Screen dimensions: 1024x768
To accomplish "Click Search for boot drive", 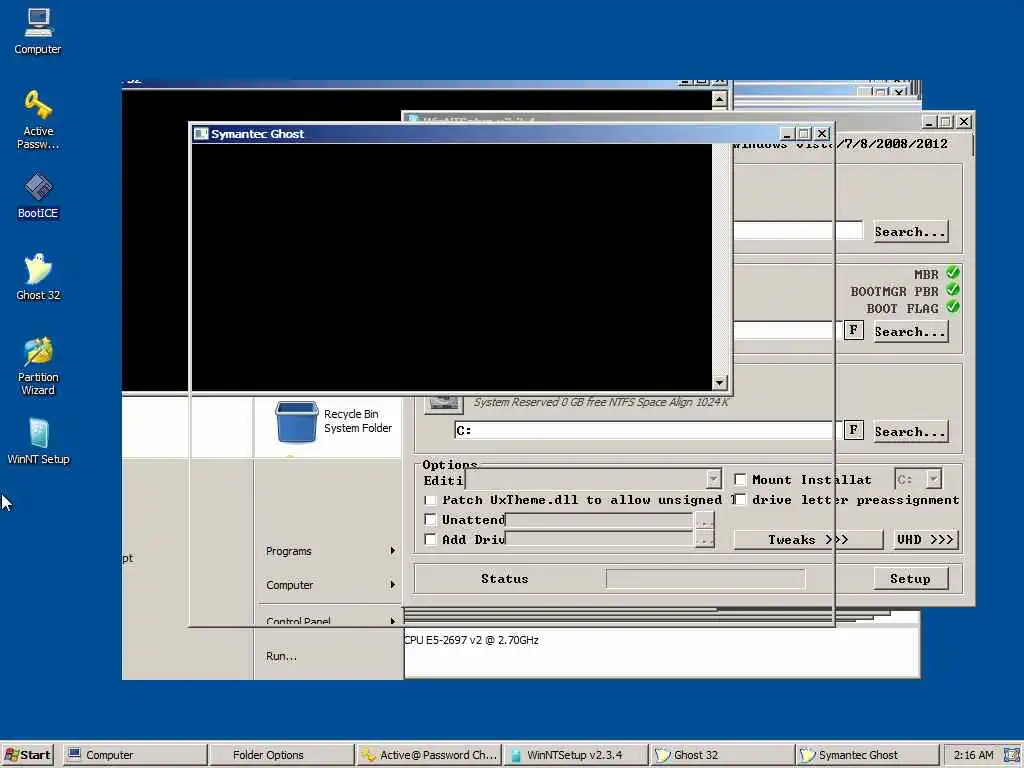I will pyautogui.click(x=910, y=332).
